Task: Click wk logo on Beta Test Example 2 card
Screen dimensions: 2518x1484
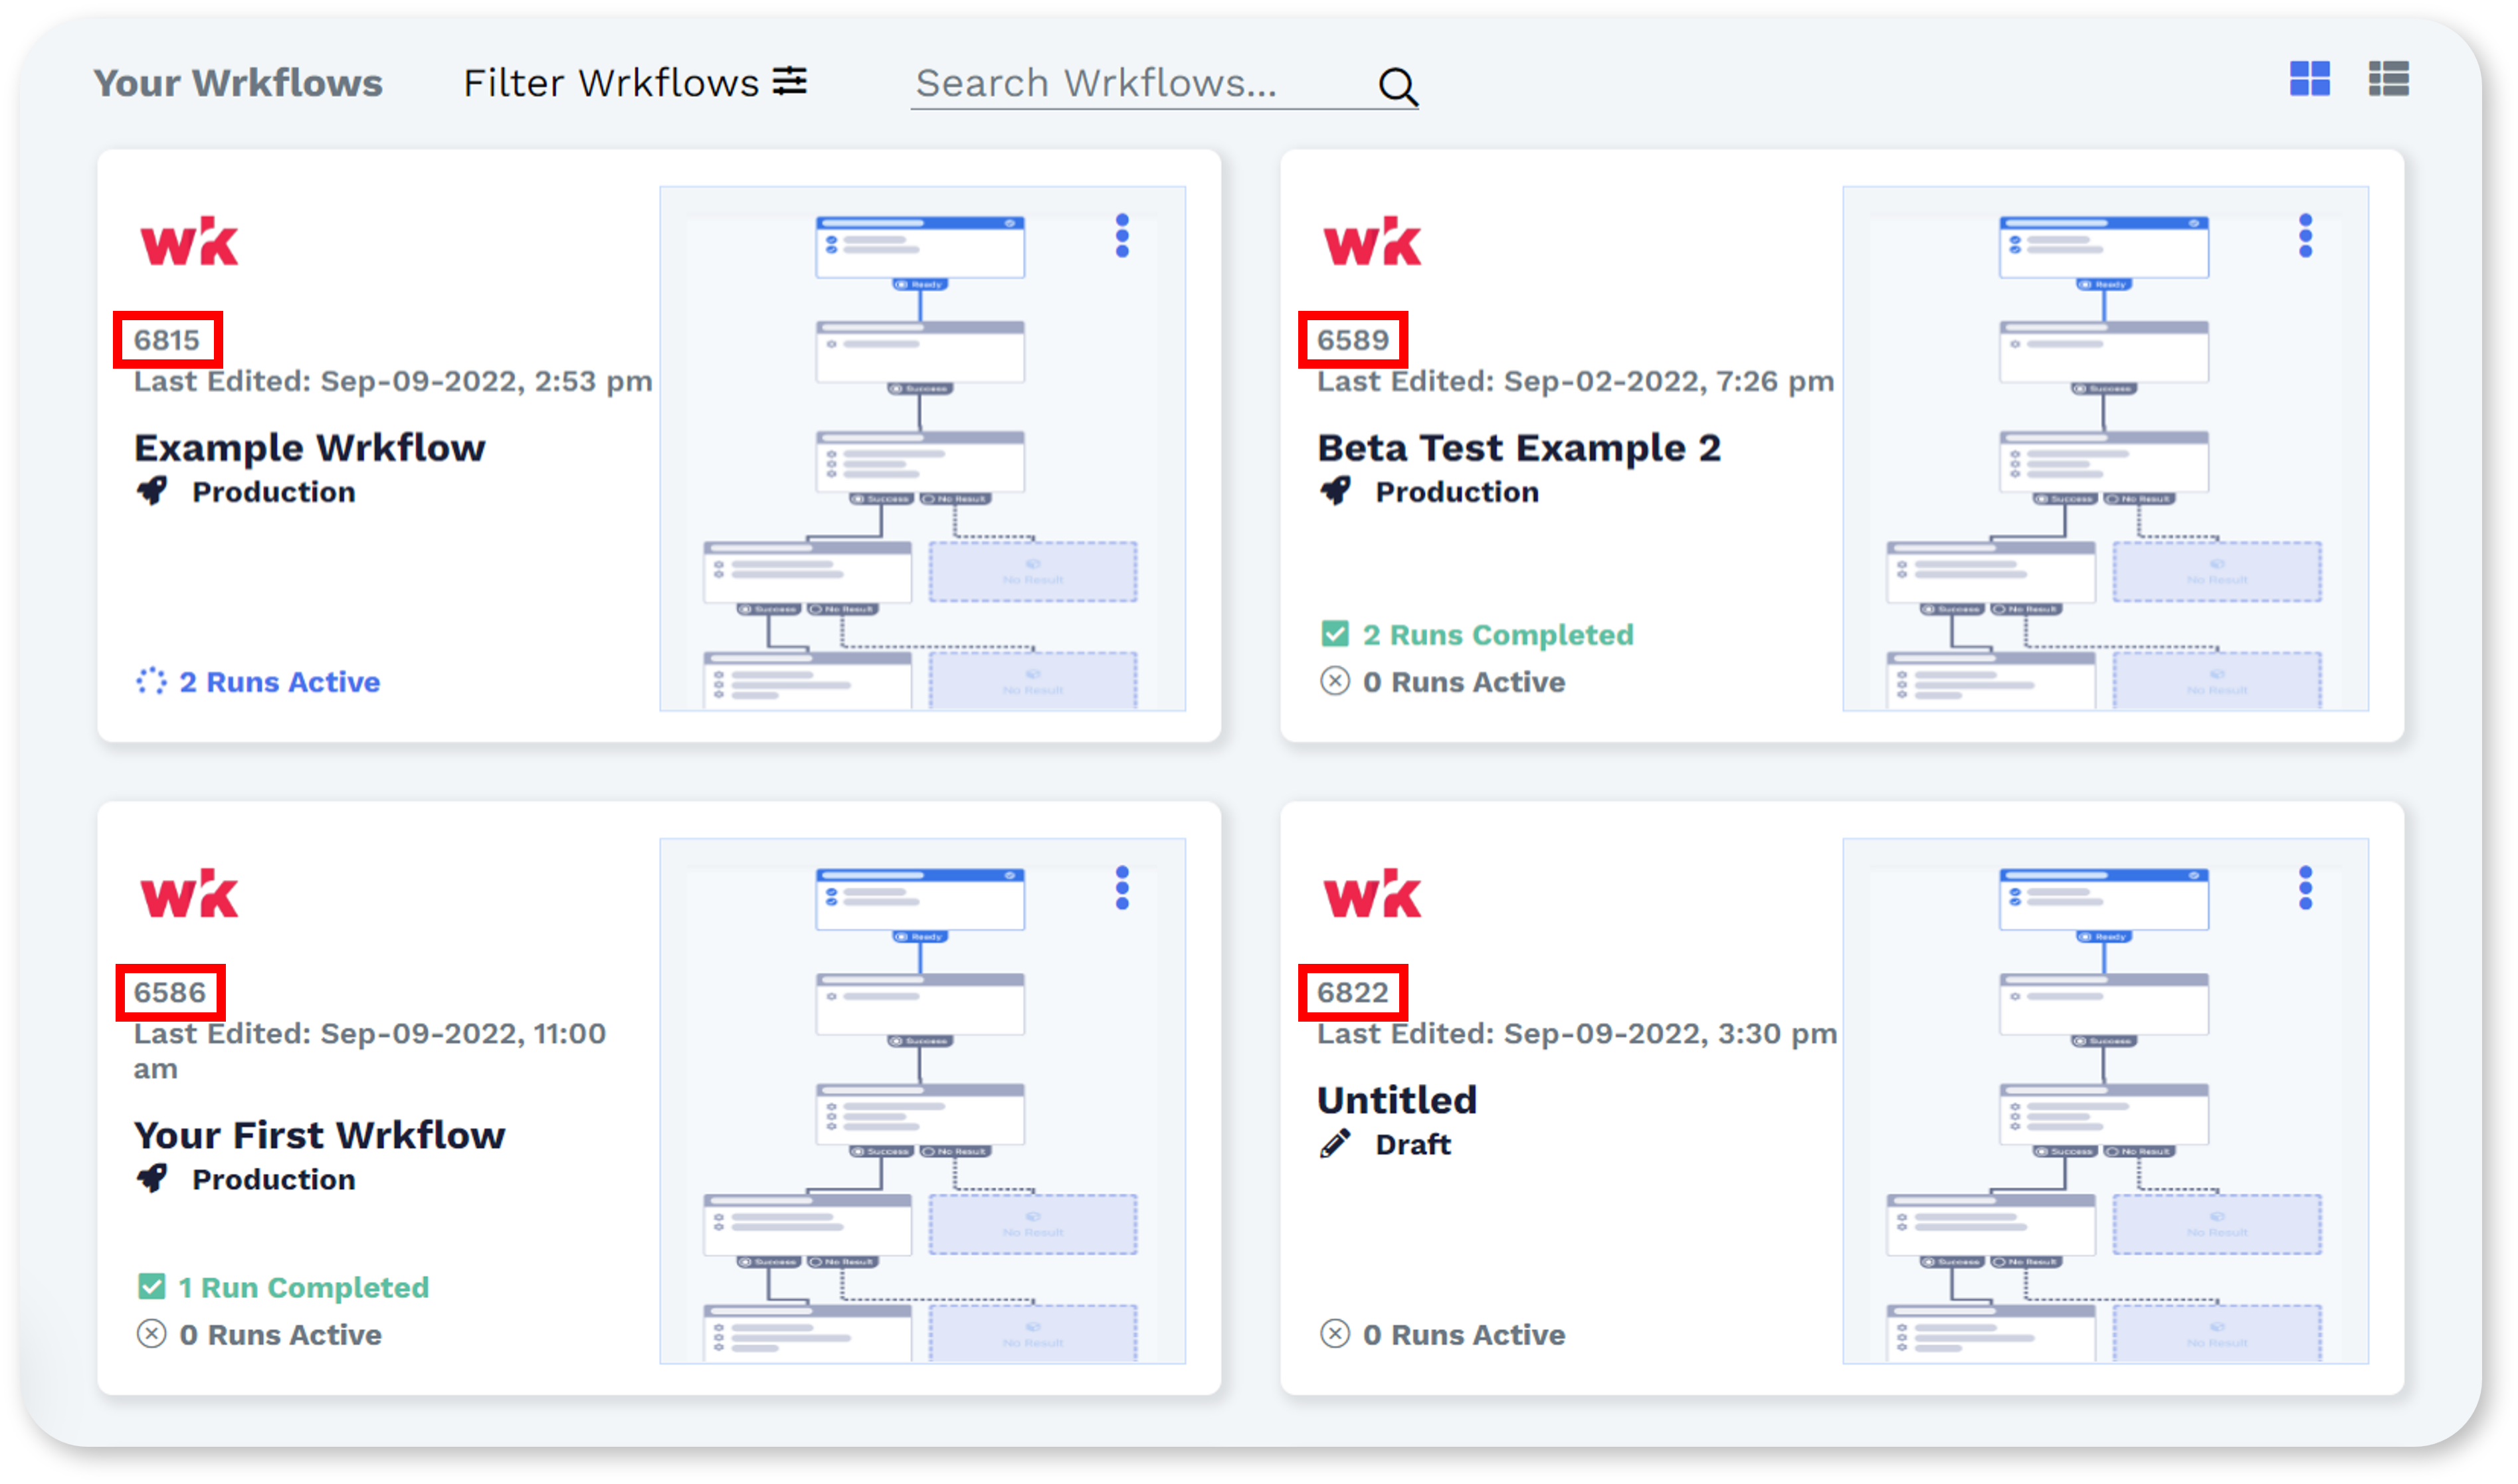Action: [x=1372, y=241]
